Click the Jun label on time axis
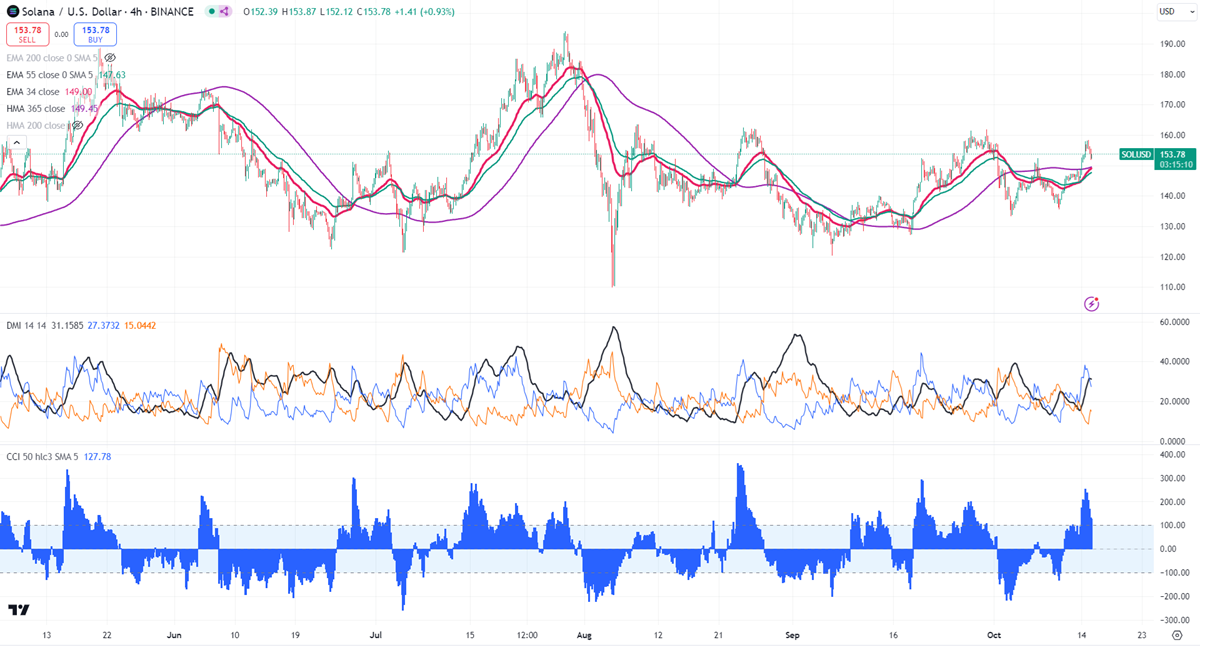The width and height of the screenshot is (1210, 648). click(174, 635)
